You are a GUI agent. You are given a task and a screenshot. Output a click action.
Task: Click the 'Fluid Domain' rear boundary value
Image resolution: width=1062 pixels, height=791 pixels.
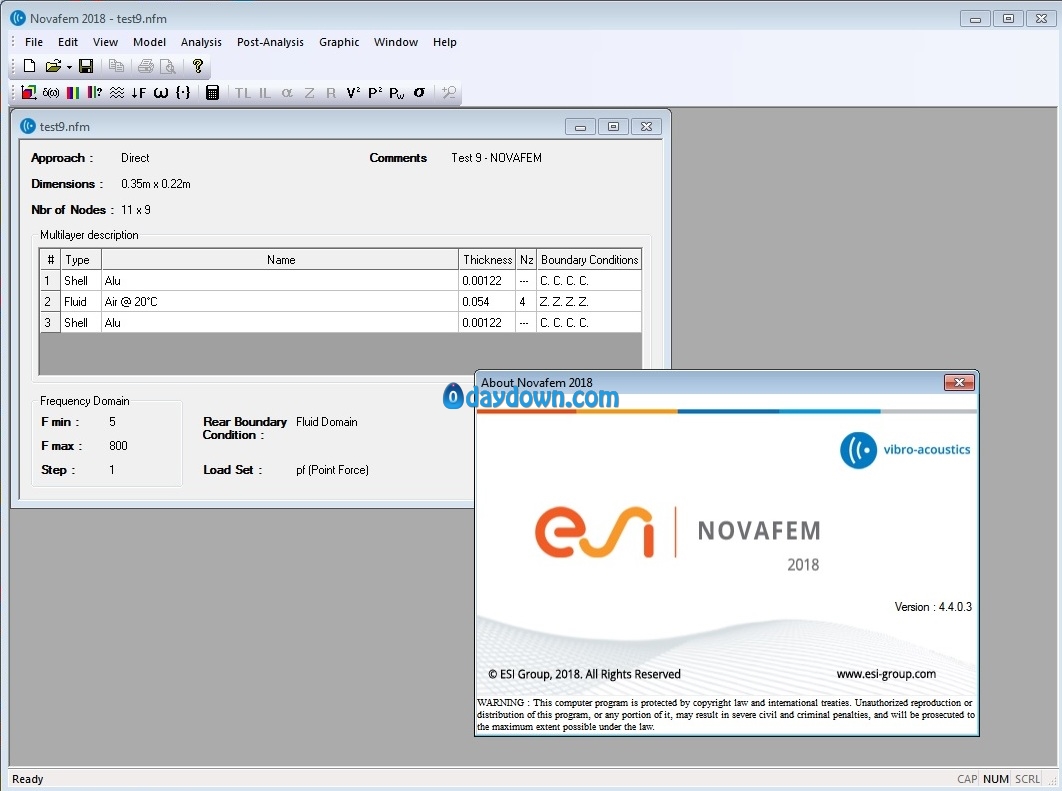pos(326,422)
